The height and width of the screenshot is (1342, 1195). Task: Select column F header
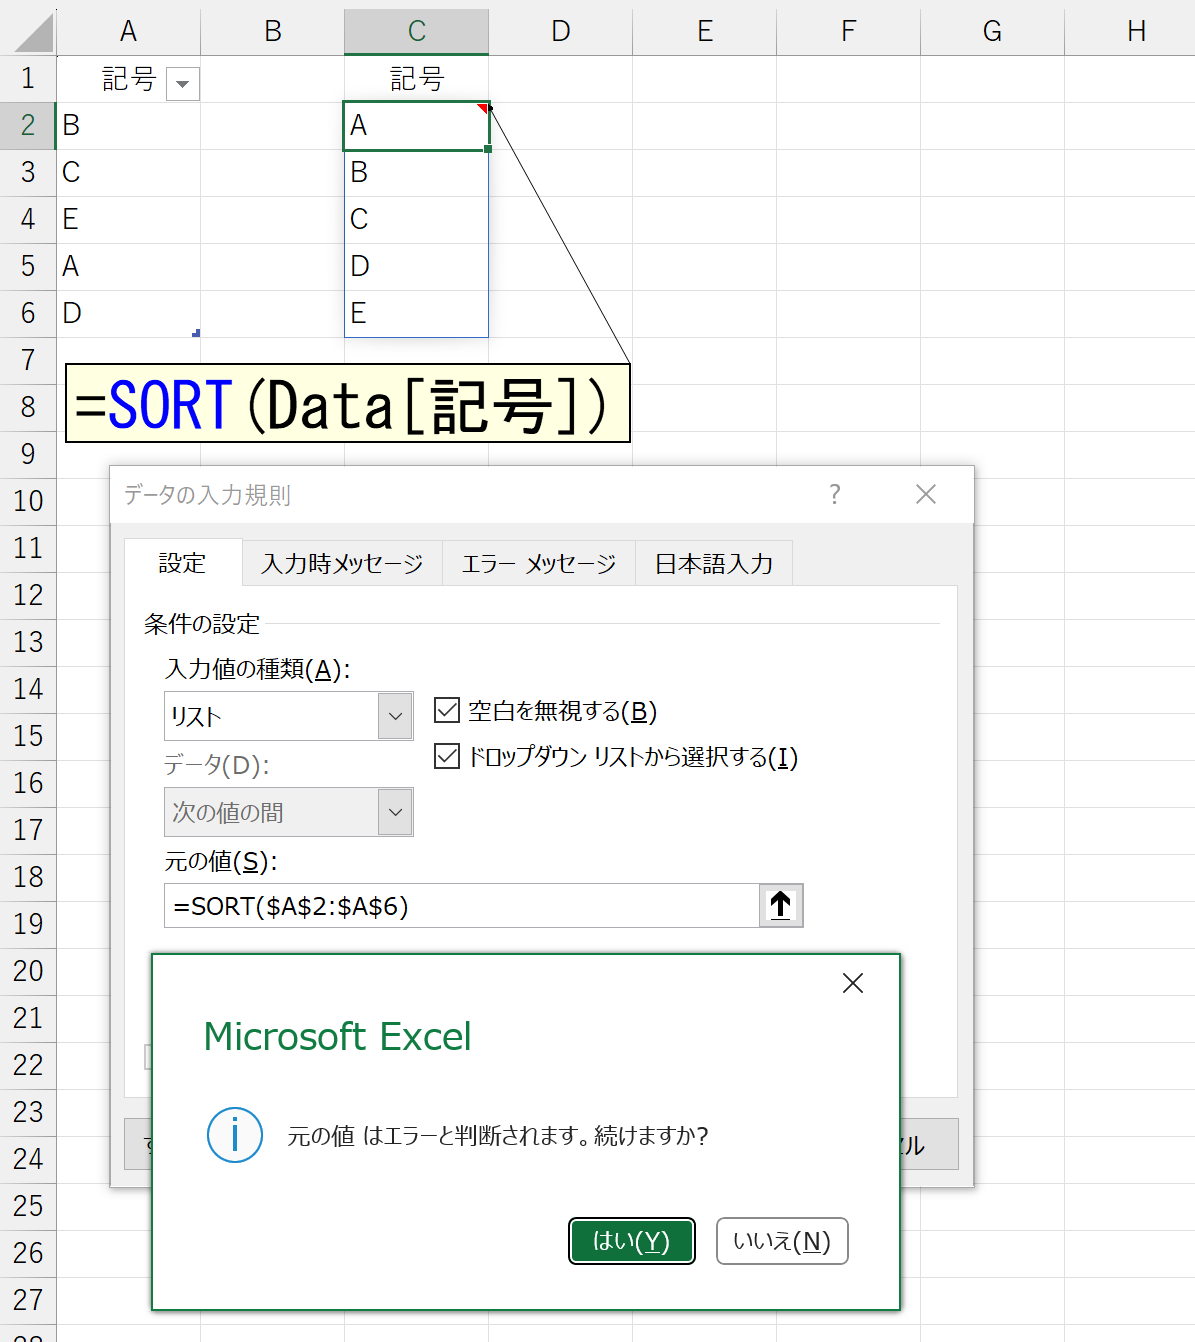(x=849, y=32)
